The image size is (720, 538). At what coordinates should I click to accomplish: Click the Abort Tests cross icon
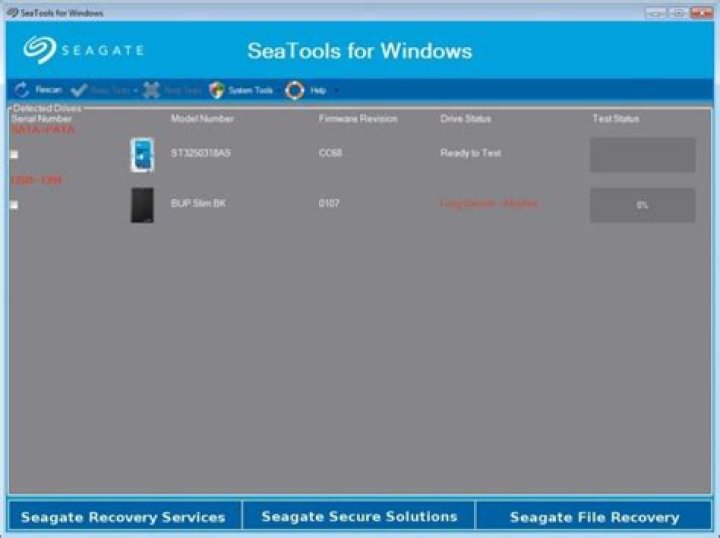pyautogui.click(x=152, y=90)
